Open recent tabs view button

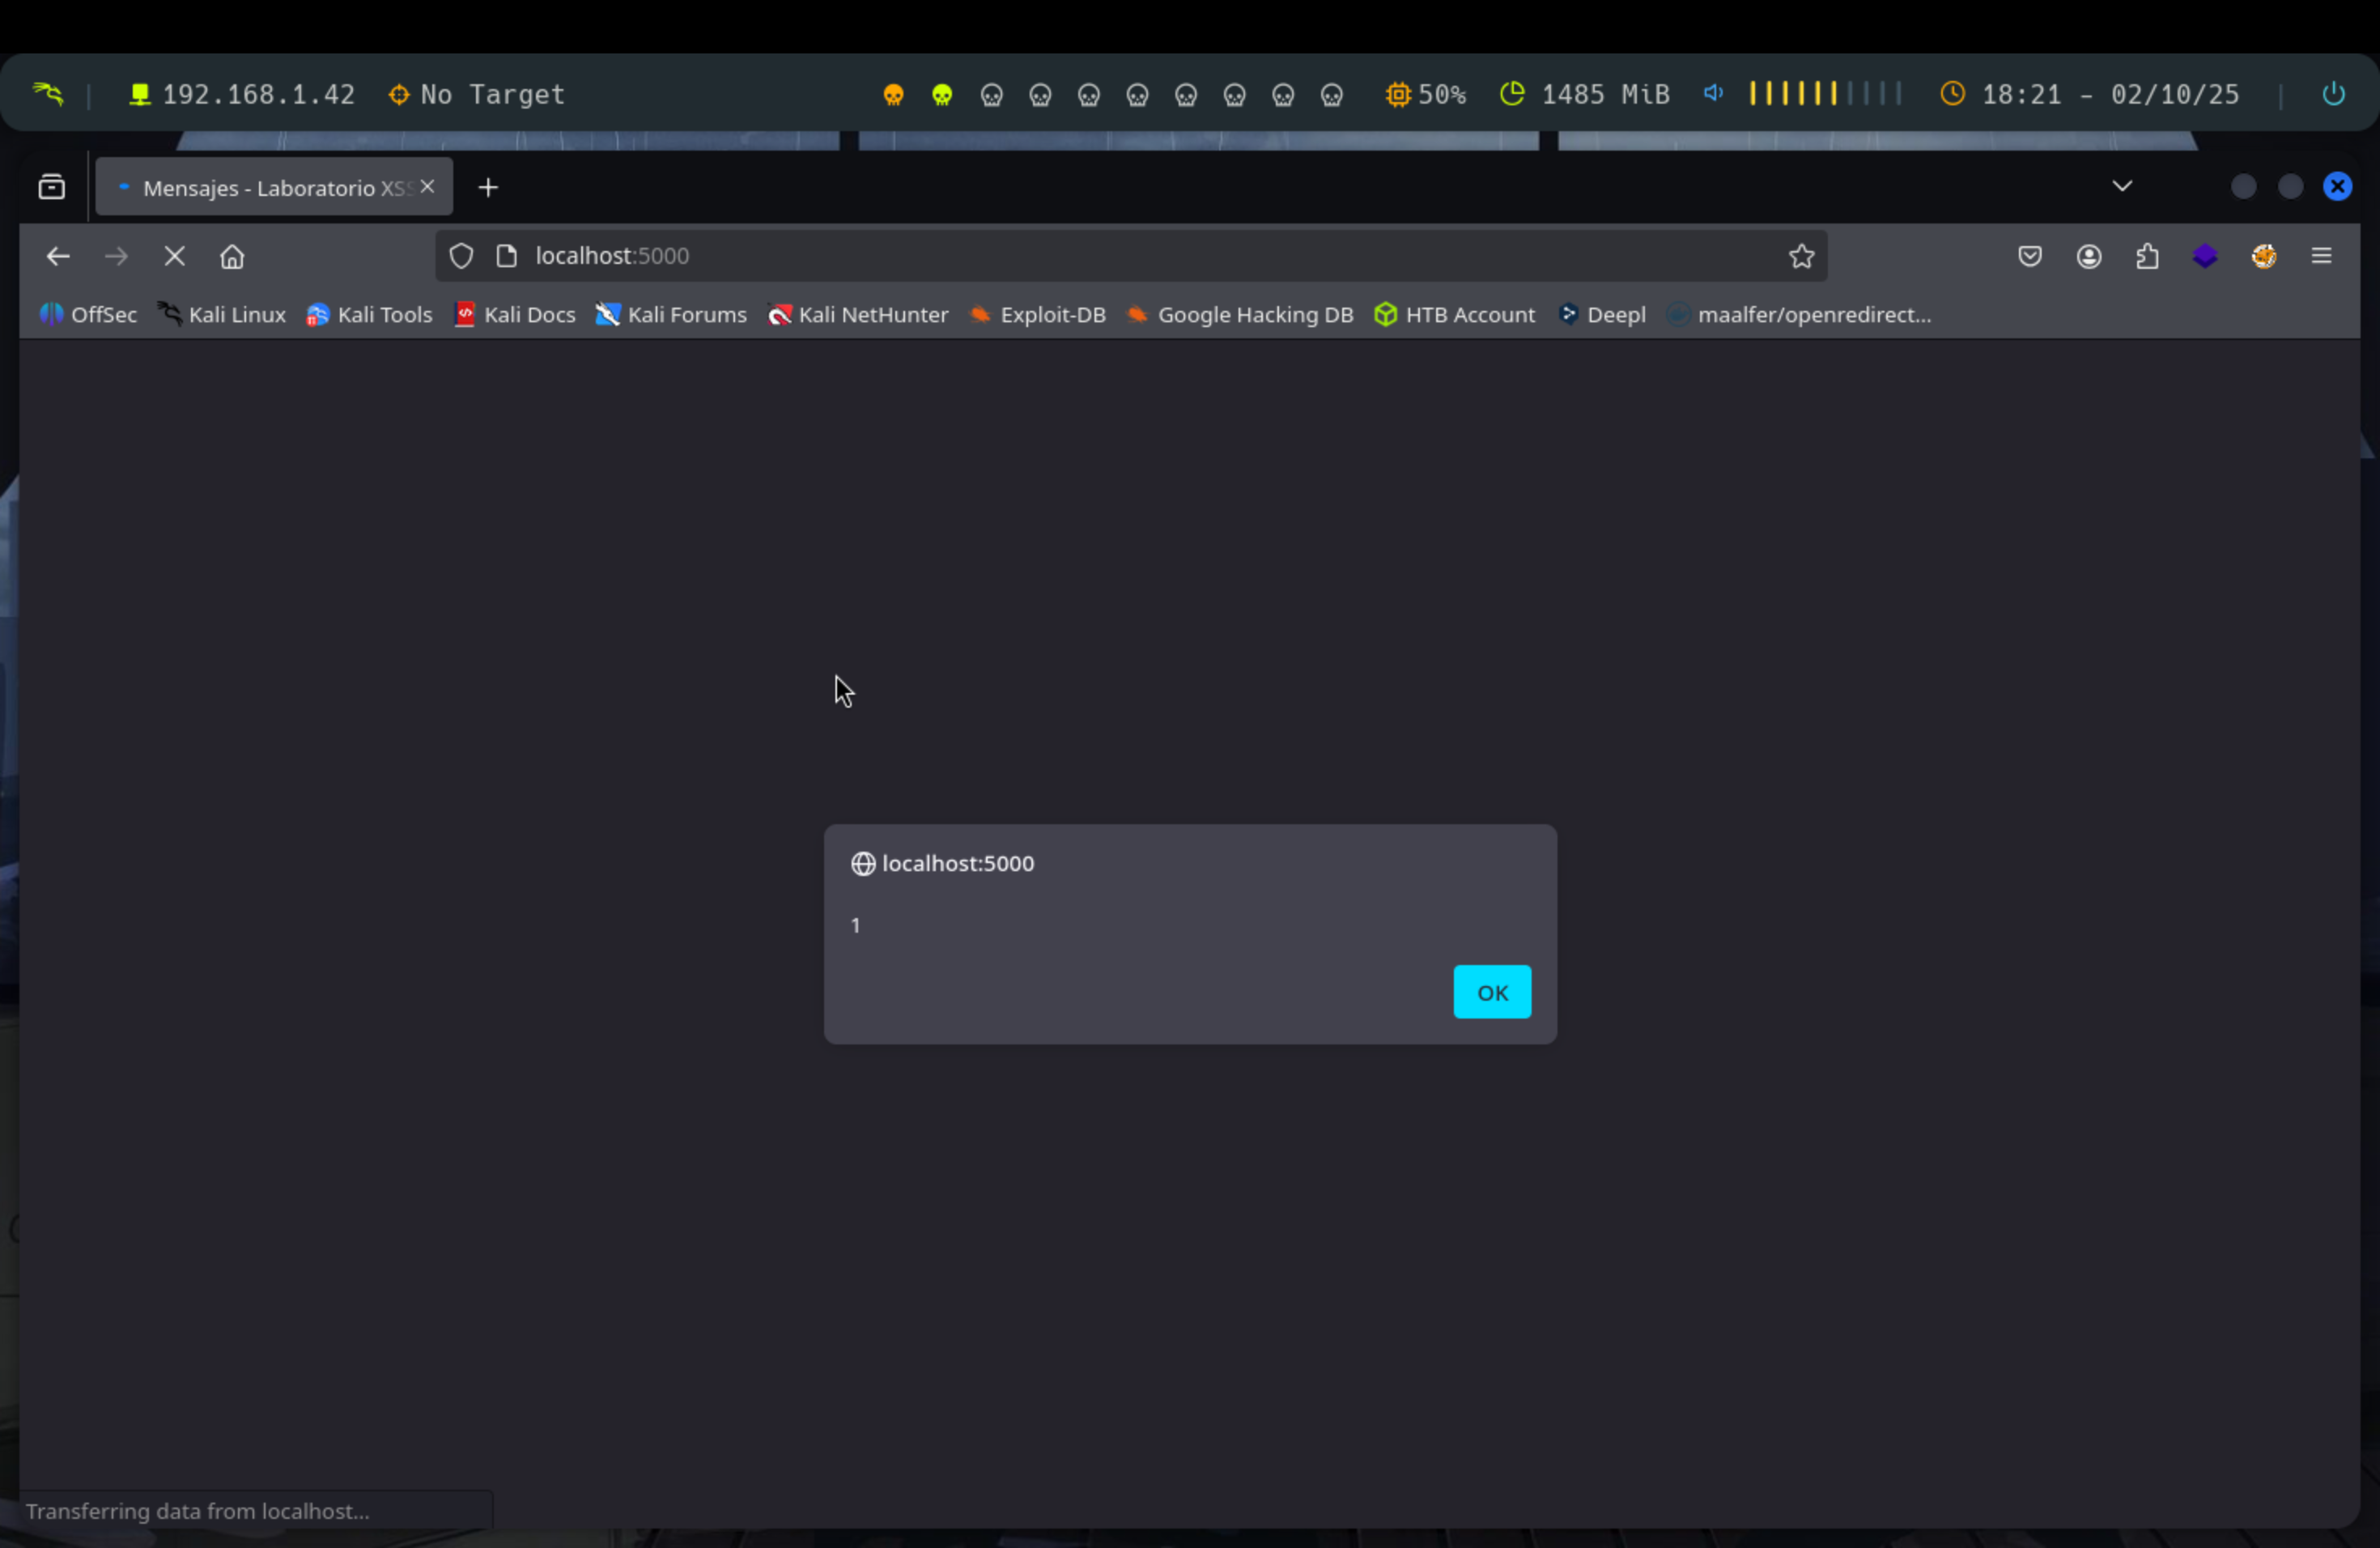(x=52, y=187)
